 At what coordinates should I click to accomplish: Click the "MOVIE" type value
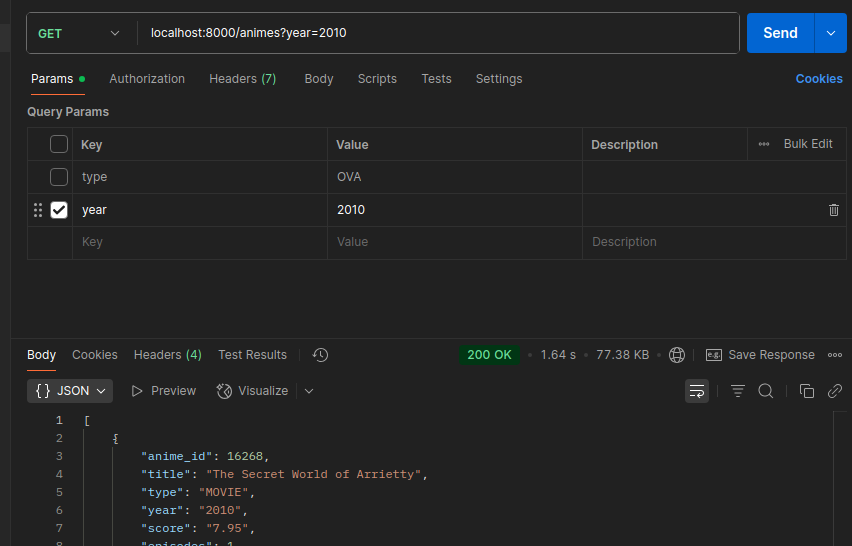tap(223, 492)
